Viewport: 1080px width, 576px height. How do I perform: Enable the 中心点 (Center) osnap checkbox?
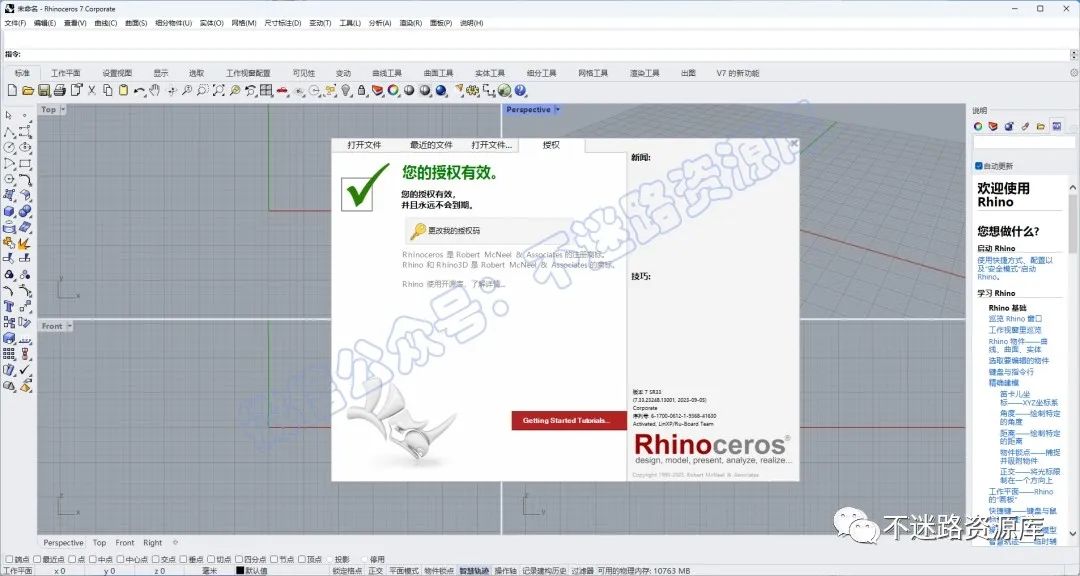point(120,559)
